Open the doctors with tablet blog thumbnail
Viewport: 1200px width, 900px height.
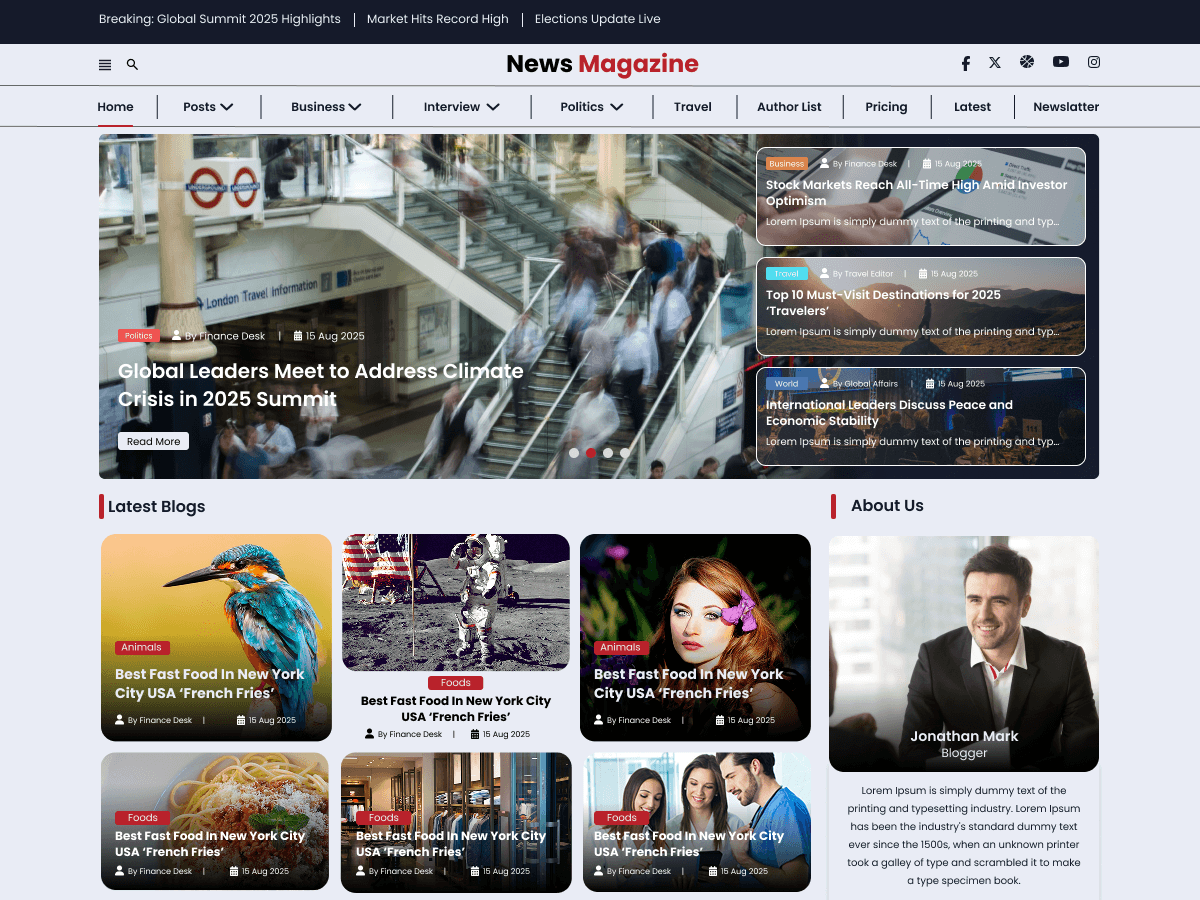pyautogui.click(x=697, y=822)
